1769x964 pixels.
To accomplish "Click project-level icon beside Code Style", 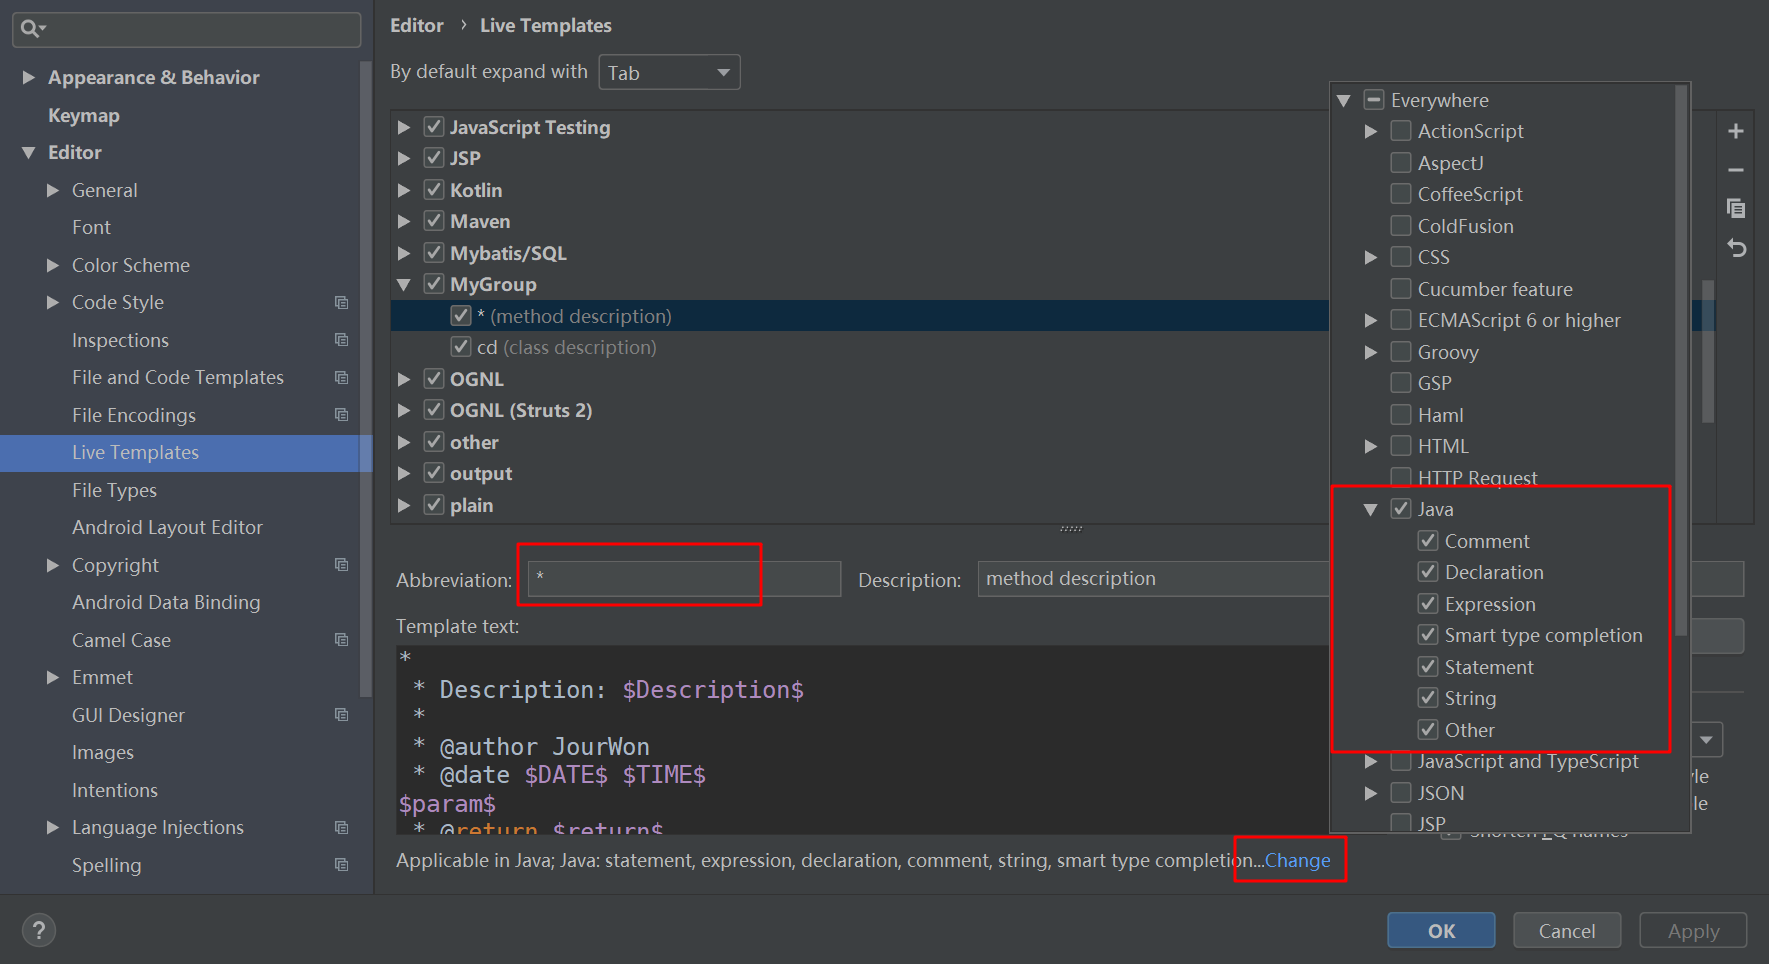I will point(342,302).
